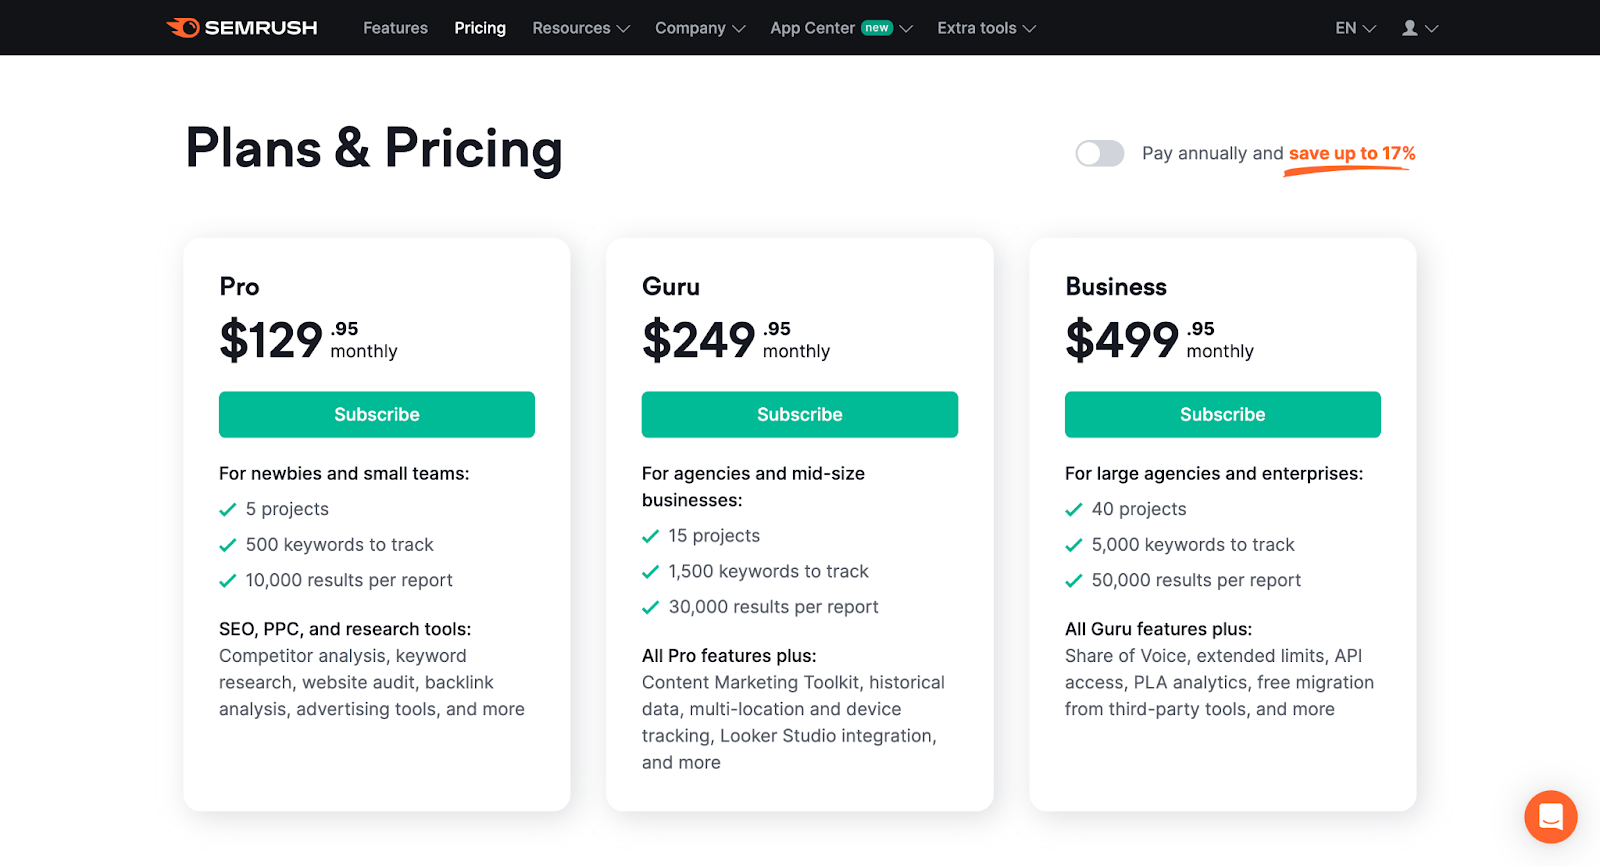The height and width of the screenshot is (866, 1600).
Task: Click the Semrush logo
Action: (x=242, y=27)
